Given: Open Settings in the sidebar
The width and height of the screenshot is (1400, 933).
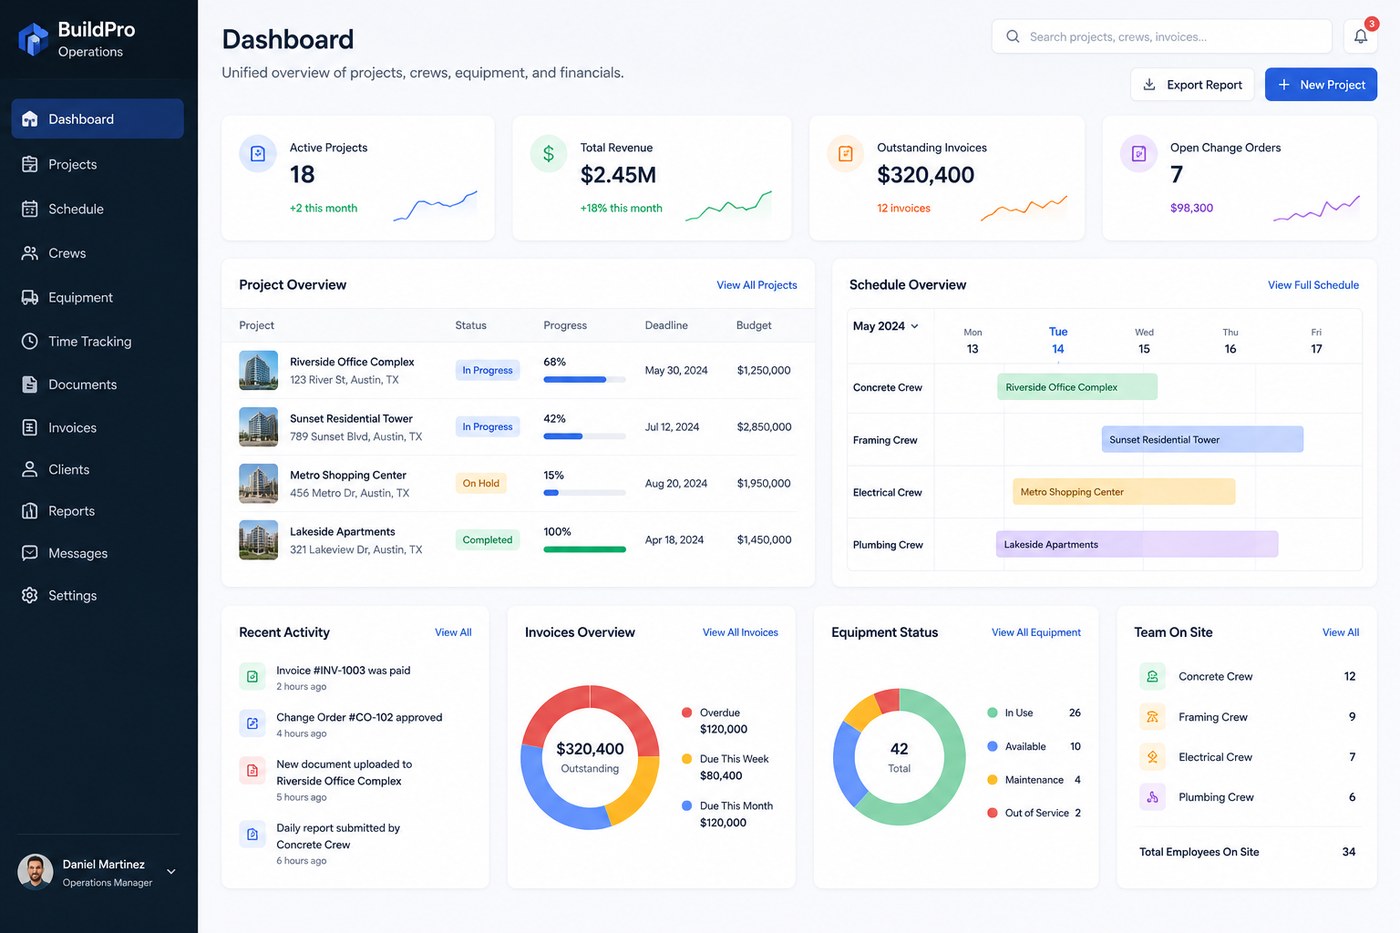Looking at the screenshot, I should click(x=98, y=595).
